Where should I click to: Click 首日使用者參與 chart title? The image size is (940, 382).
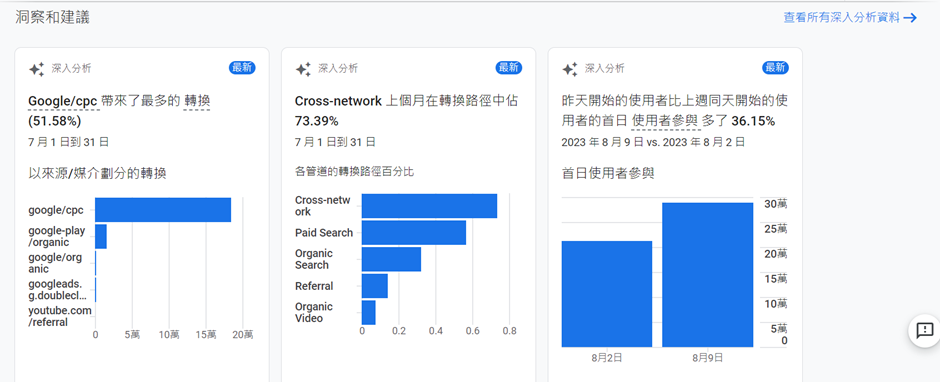point(608,174)
